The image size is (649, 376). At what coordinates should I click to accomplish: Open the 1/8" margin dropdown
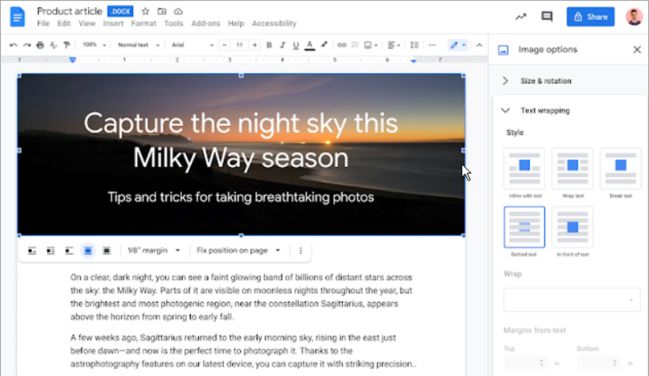pyautogui.click(x=154, y=251)
